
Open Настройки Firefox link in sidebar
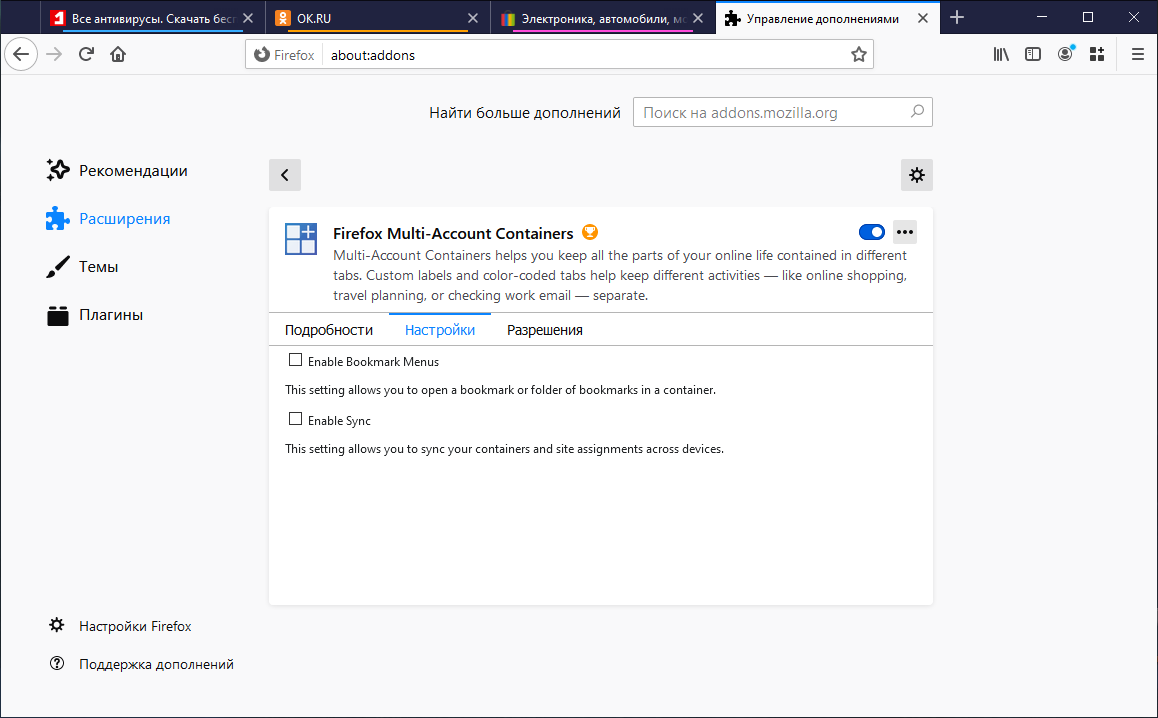coord(135,626)
